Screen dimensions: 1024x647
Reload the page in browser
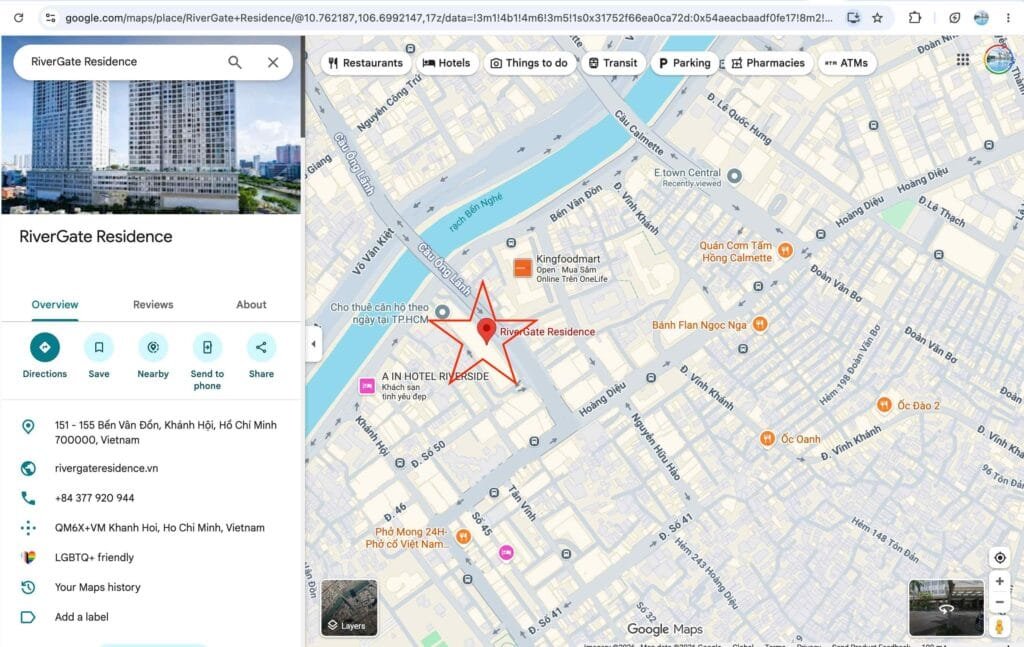tap(19, 18)
